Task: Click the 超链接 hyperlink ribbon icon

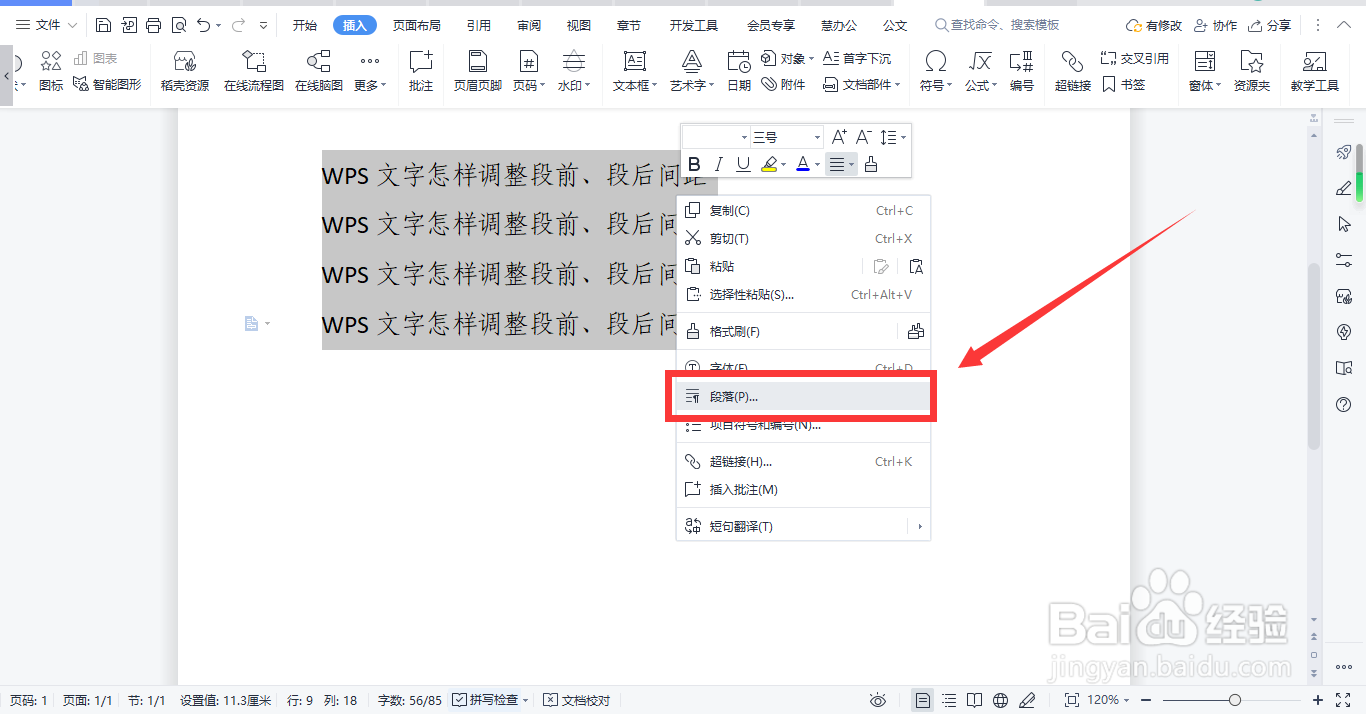Action: click(1073, 72)
